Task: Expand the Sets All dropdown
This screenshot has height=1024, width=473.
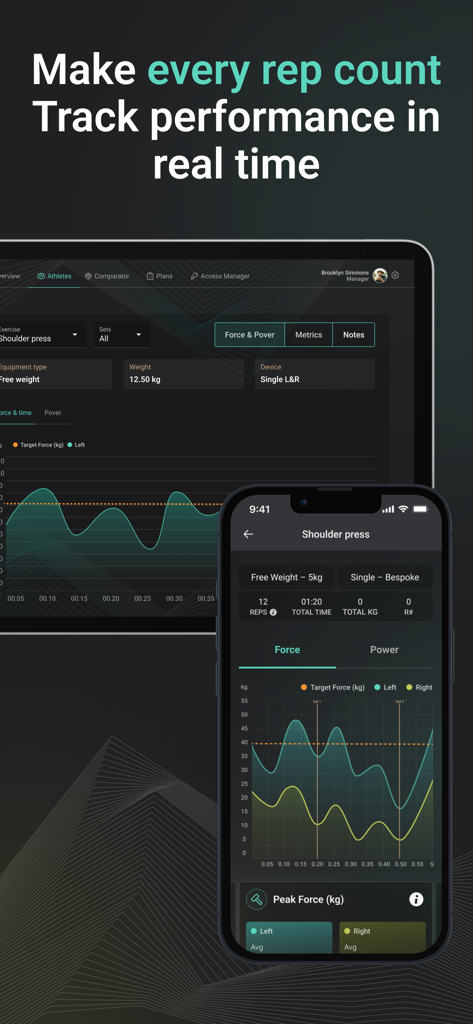Action: (122, 334)
